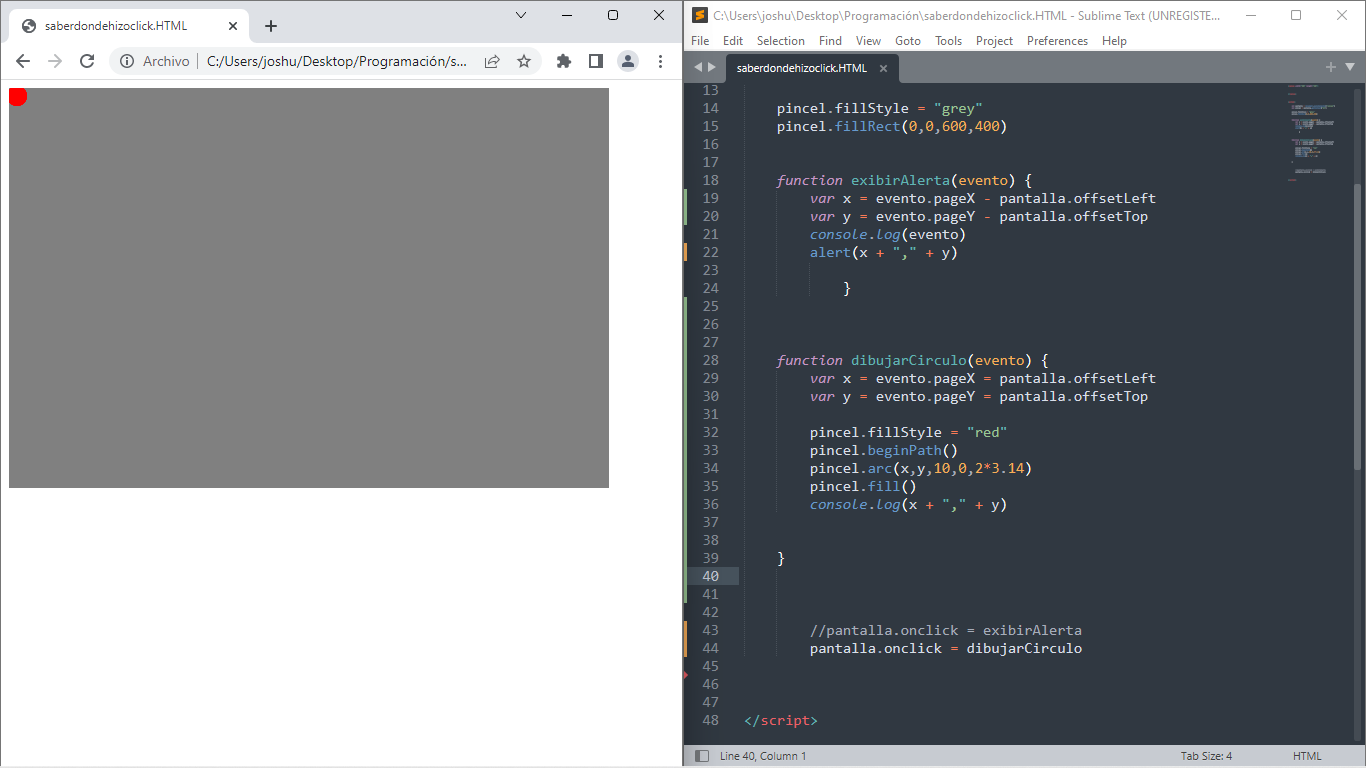Close the saberdondehizoclick.HTML Chrome tab

[x=233, y=26]
